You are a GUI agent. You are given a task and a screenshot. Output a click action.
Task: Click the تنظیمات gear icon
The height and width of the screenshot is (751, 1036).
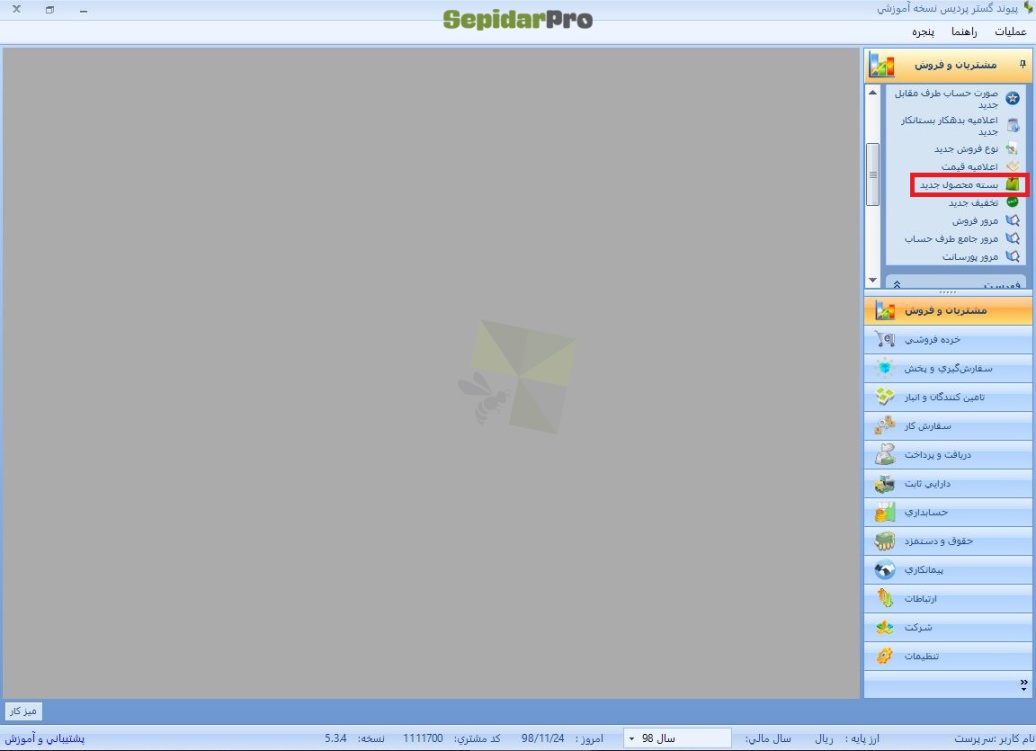click(885, 656)
